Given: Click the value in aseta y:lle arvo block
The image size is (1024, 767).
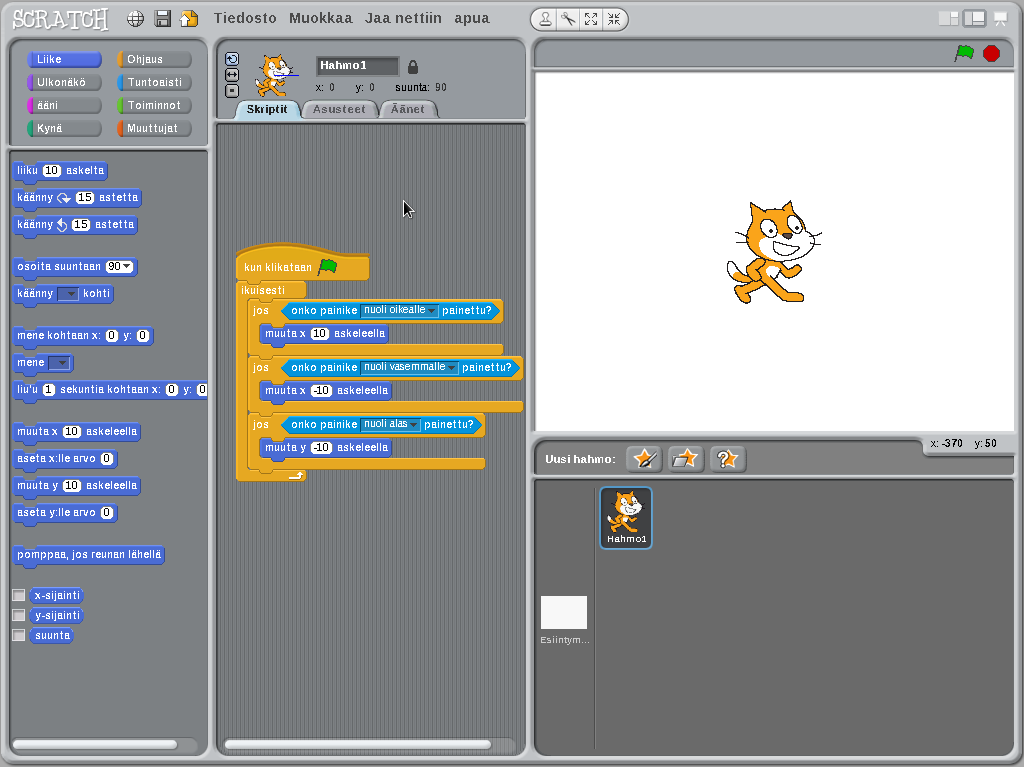Looking at the screenshot, I should 107,513.
